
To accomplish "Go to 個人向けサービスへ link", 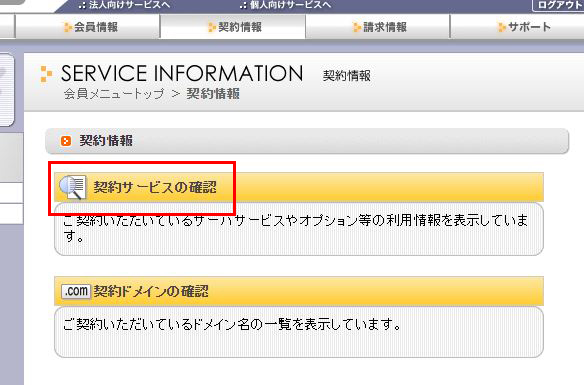I will coord(286,5).
